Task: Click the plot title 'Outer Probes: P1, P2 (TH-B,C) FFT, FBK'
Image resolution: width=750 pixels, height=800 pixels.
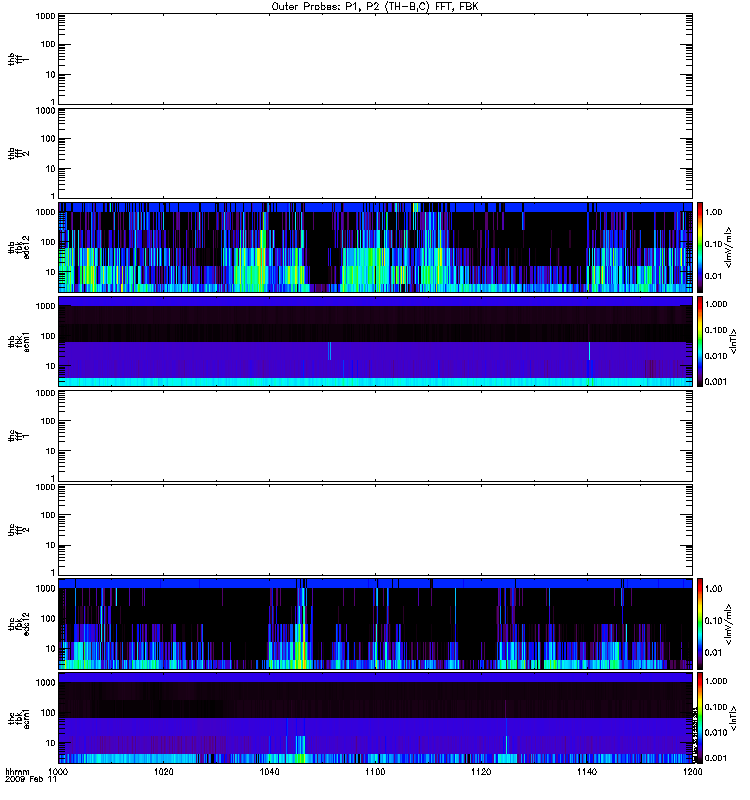Action: tap(375, 7)
